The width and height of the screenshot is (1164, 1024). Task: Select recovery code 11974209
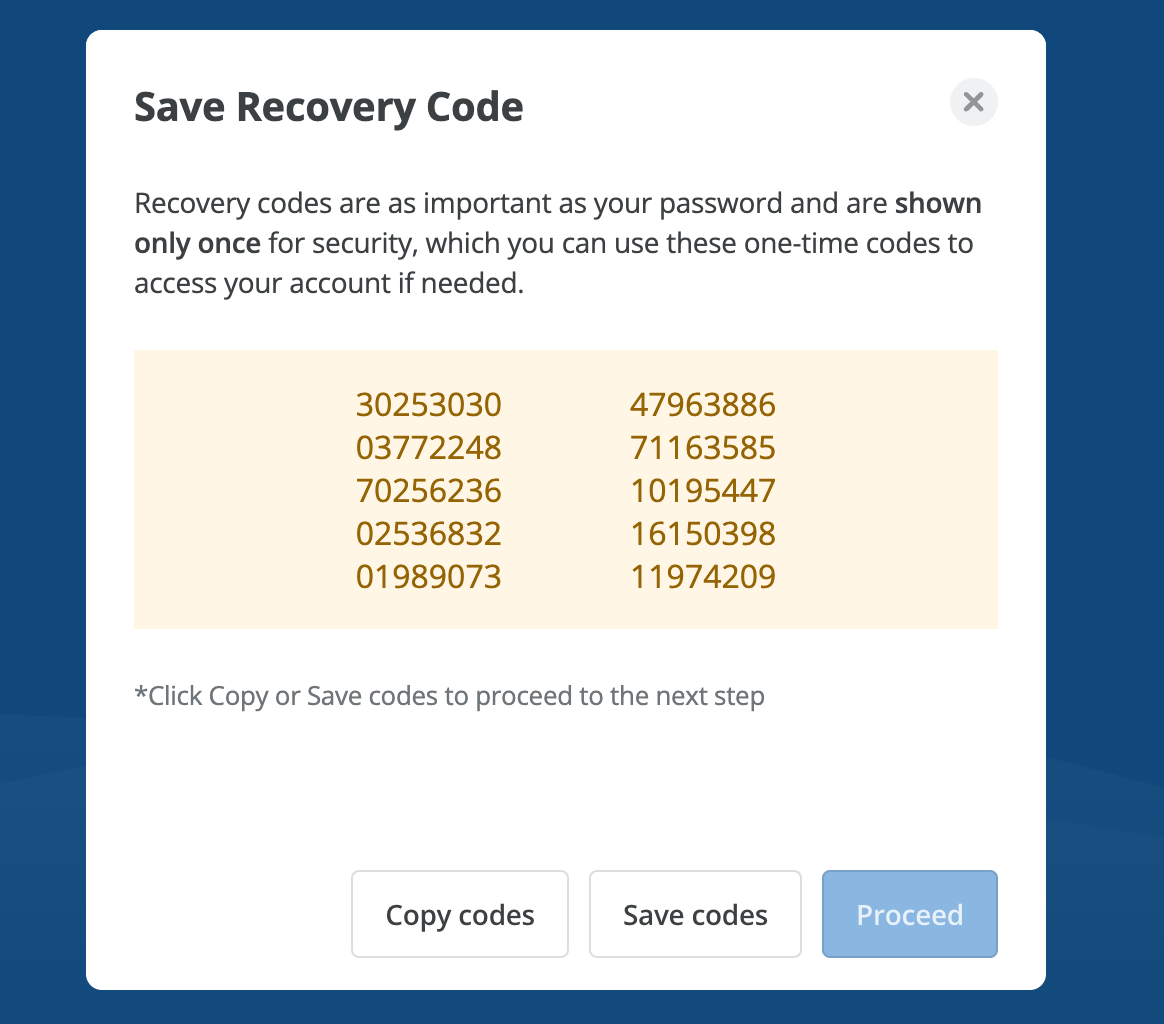703,577
